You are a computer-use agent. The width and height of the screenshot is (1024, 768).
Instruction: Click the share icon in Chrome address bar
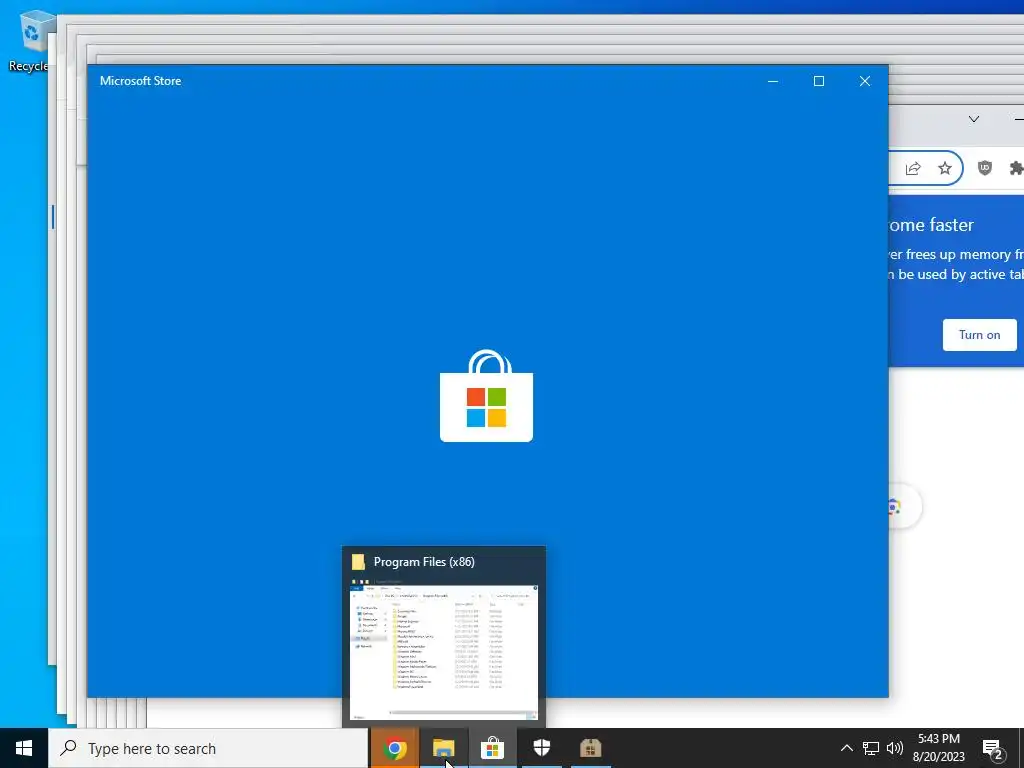(x=913, y=168)
